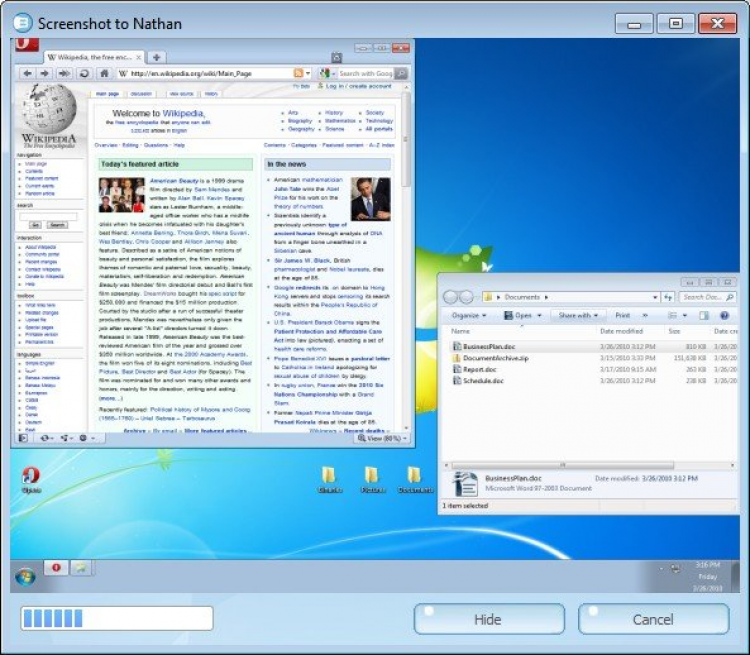The height and width of the screenshot is (655, 750).
Task: Select the Wikipedia, the free enc... tab
Action: (x=94, y=57)
